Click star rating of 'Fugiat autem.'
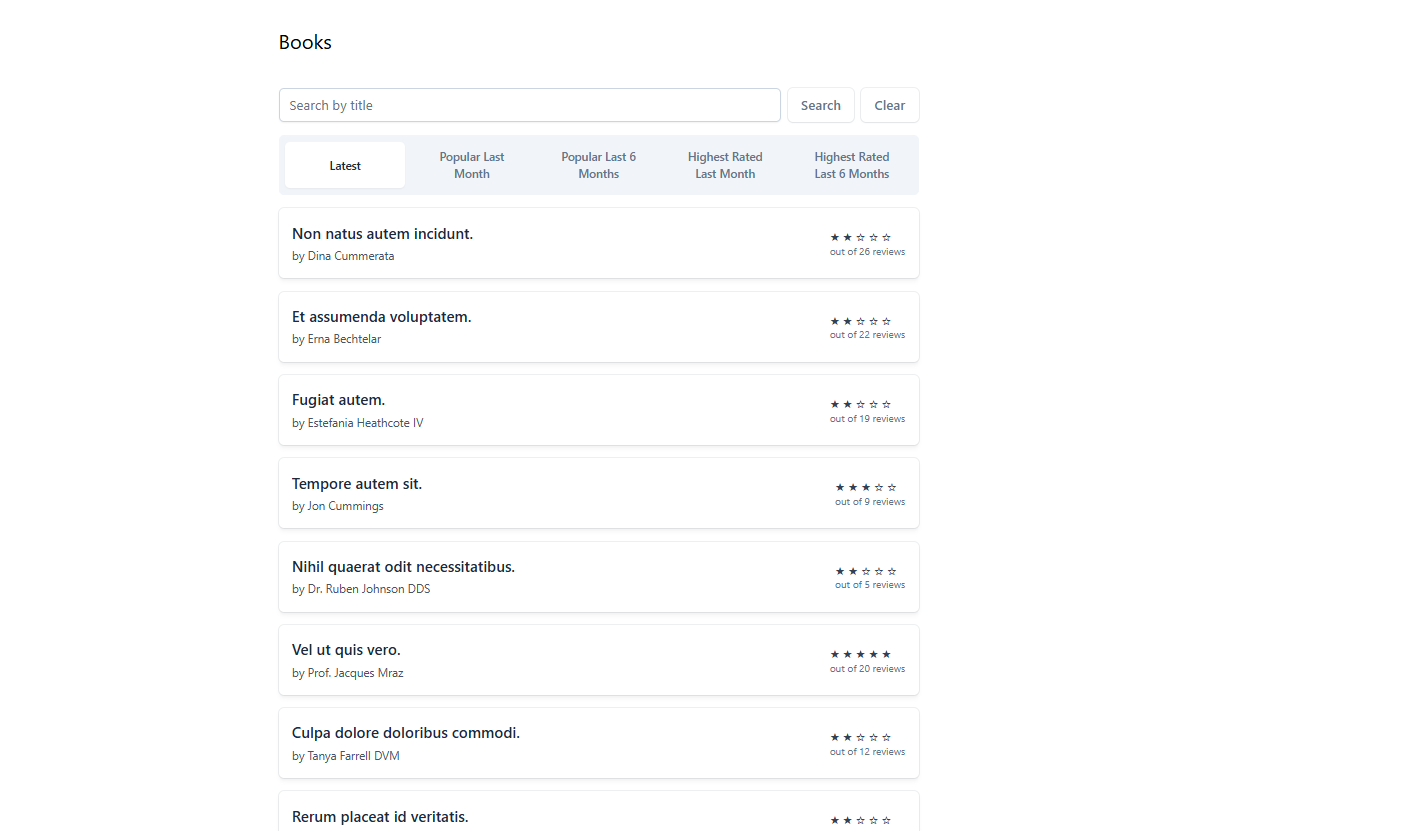The width and height of the screenshot is (1427, 831). coord(860,404)
